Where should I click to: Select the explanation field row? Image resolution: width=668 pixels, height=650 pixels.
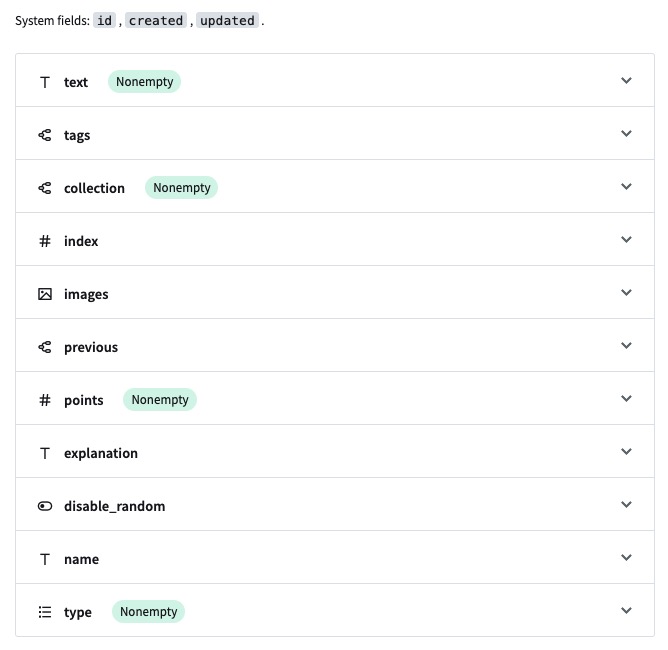click(335, 451)
